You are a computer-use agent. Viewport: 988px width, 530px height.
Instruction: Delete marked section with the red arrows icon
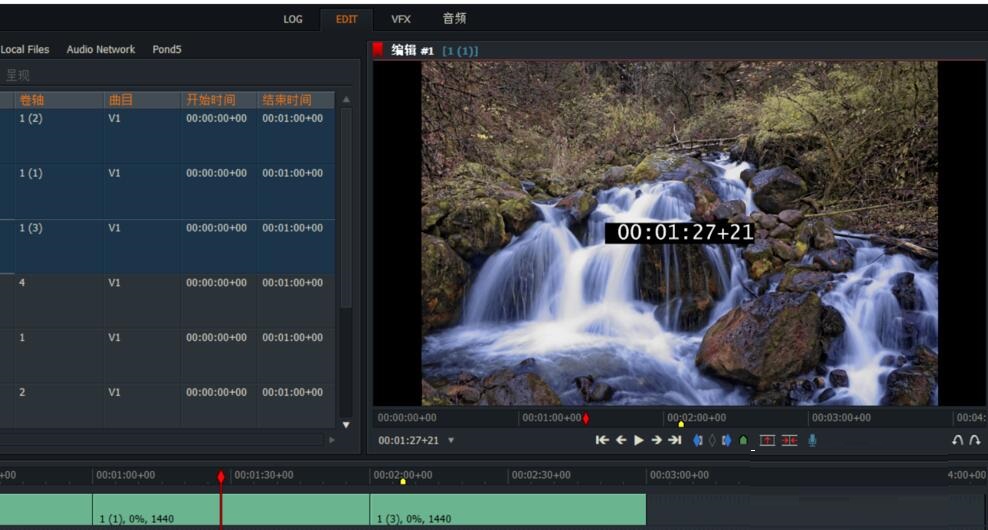tap(790, 441)
